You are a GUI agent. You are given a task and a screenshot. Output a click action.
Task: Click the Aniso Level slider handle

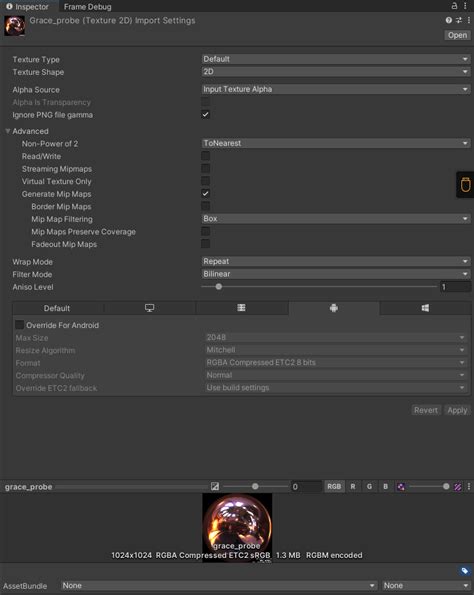pyautogui.click(x=219, y=286)
